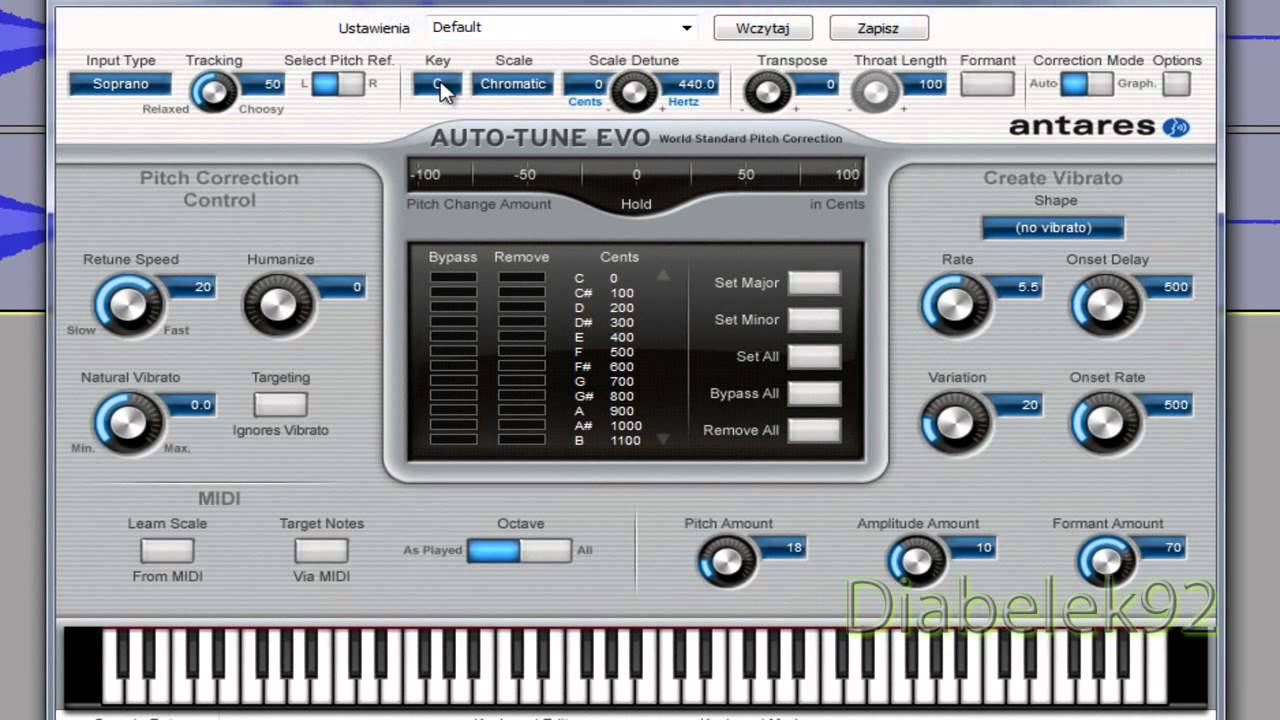The width and height of the screenshot is (1280, 720).
Task: Switch Correction Mode Auto/Graph toggle
Action: coord(1086,84)
